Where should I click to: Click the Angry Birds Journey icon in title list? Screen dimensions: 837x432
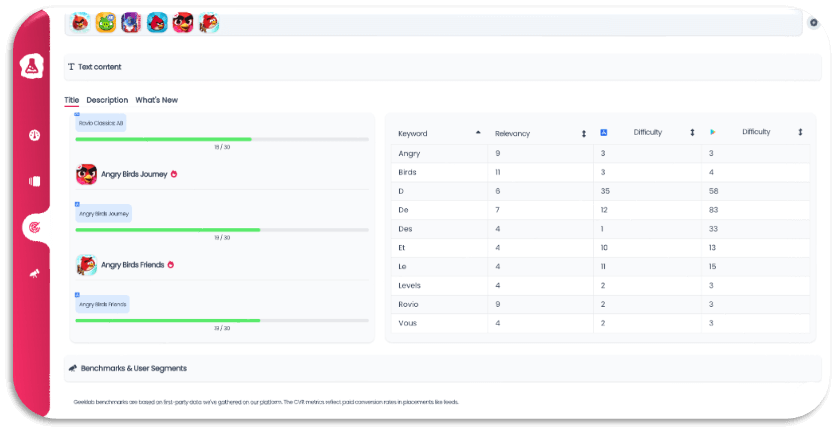point(86,174)
